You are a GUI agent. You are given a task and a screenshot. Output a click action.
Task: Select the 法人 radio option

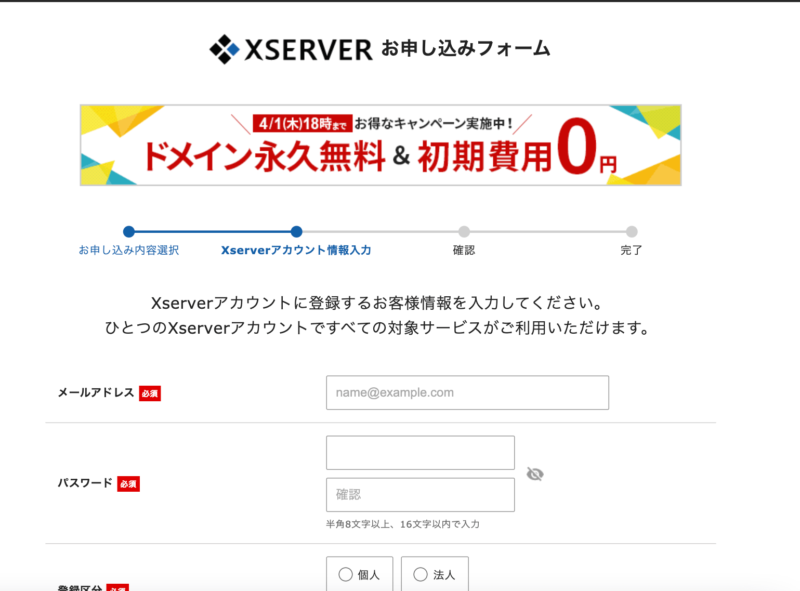(420, 575)
